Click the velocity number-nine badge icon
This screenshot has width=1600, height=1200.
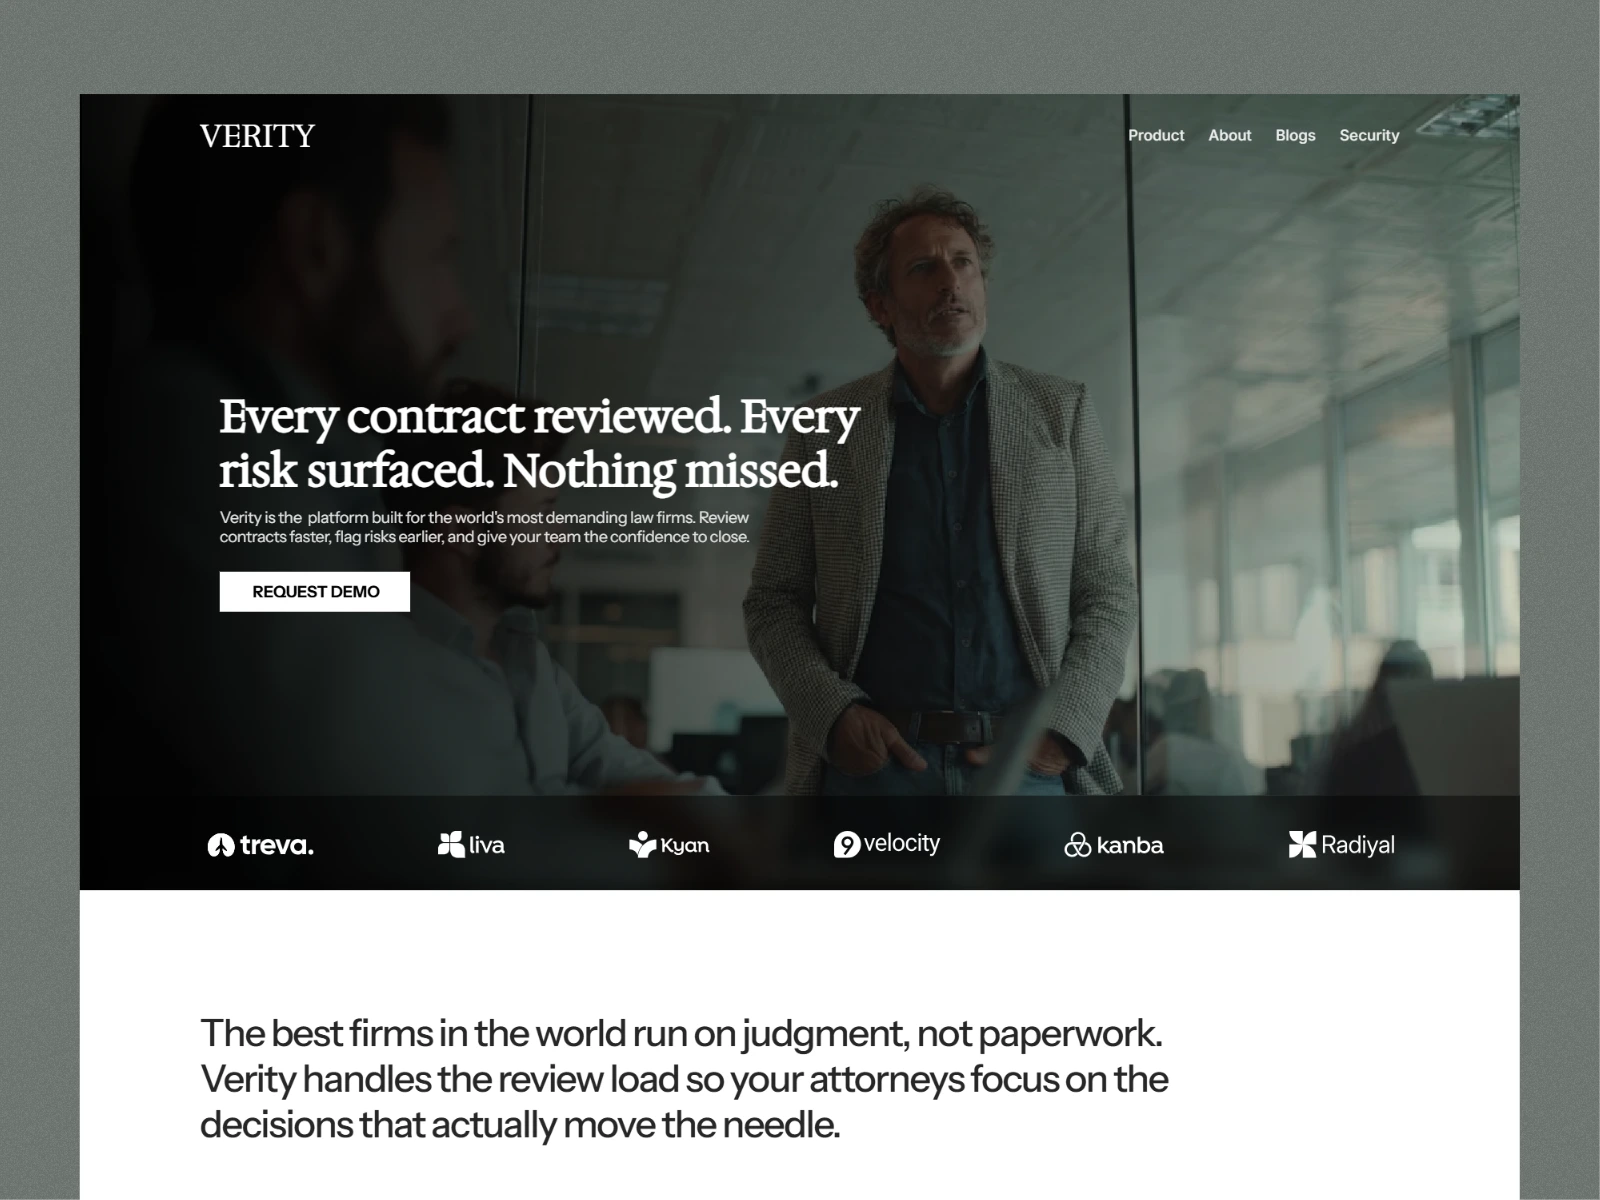click(x=847, y=845)
